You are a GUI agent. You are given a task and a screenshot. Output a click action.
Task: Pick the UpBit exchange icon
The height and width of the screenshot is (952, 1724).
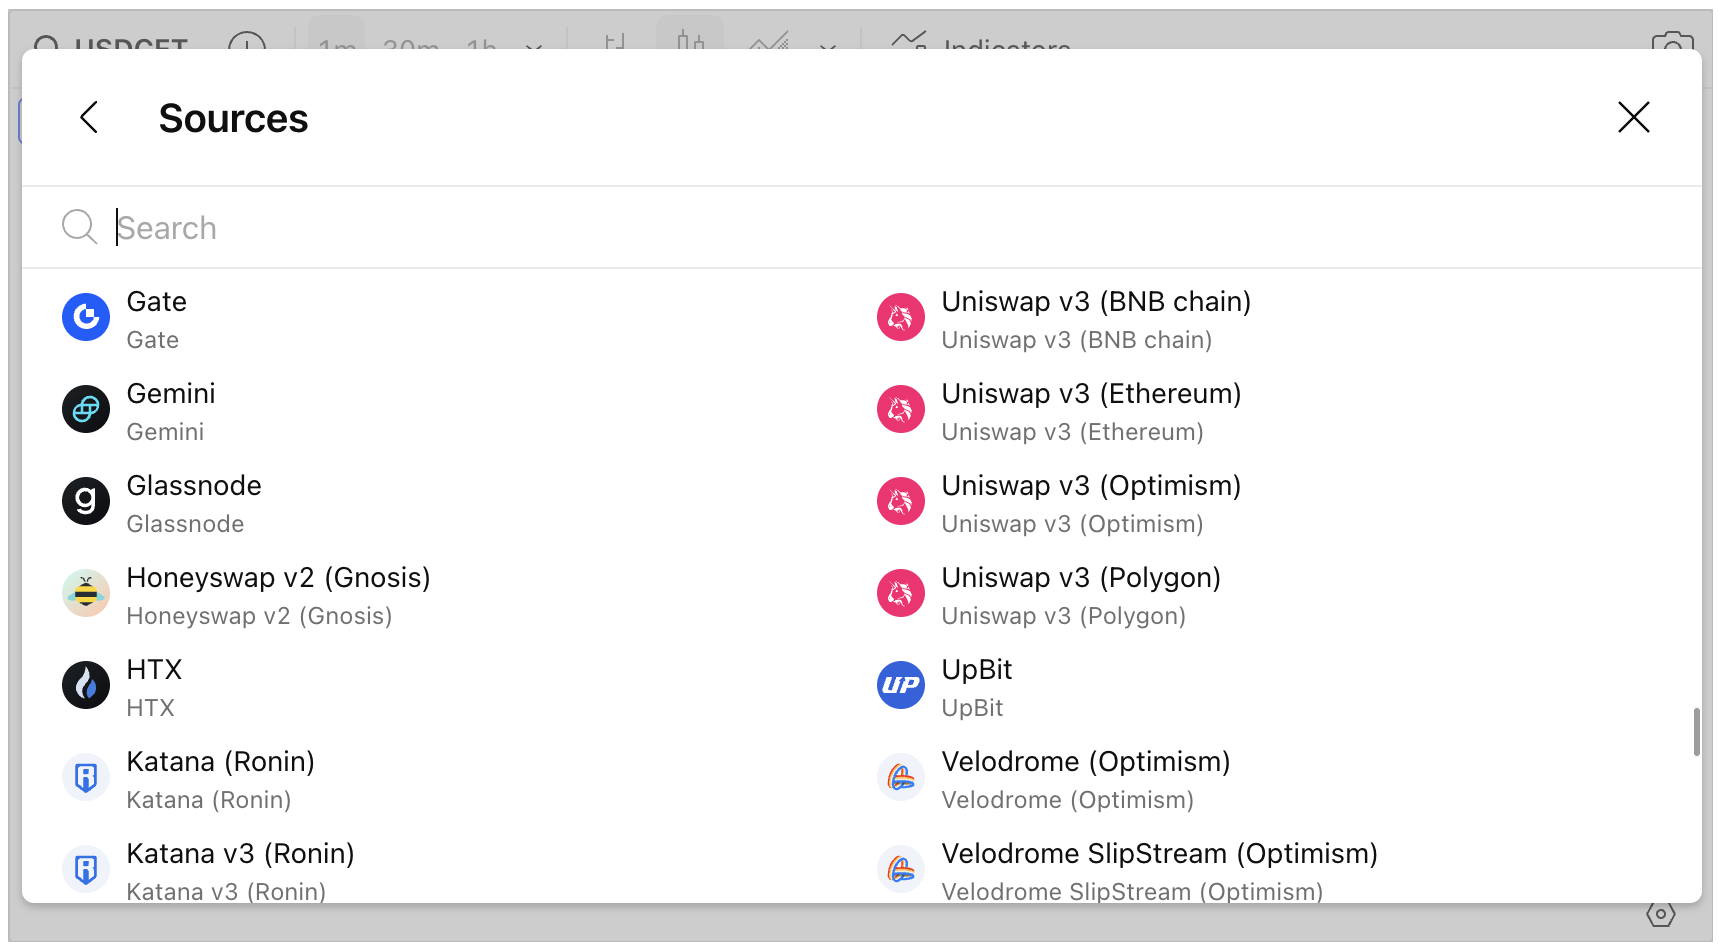901,685
